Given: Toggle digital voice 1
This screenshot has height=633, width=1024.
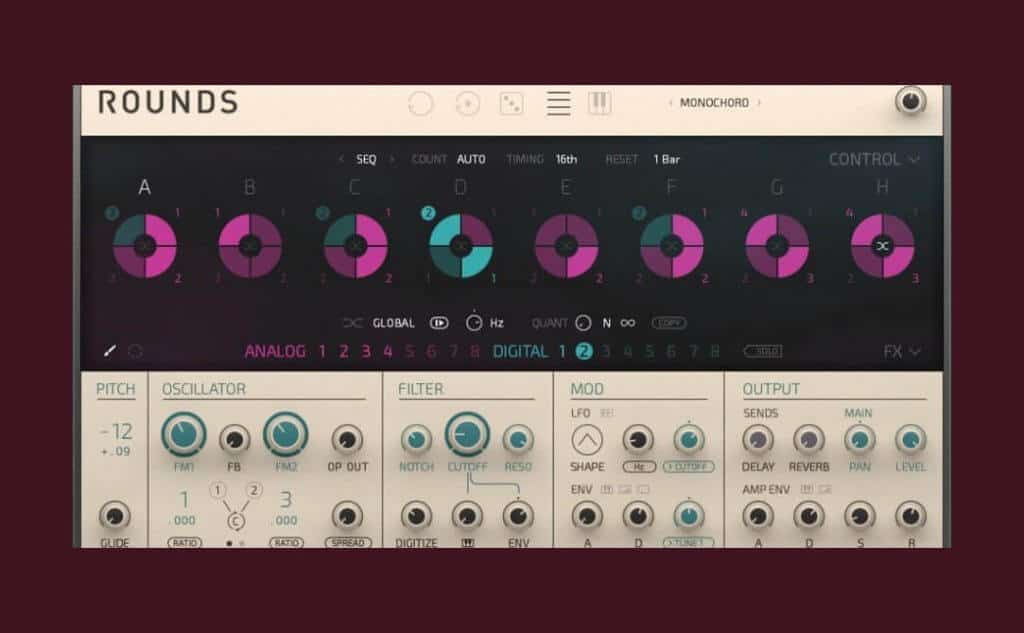Looking at the screenshot, I should 562,351.
